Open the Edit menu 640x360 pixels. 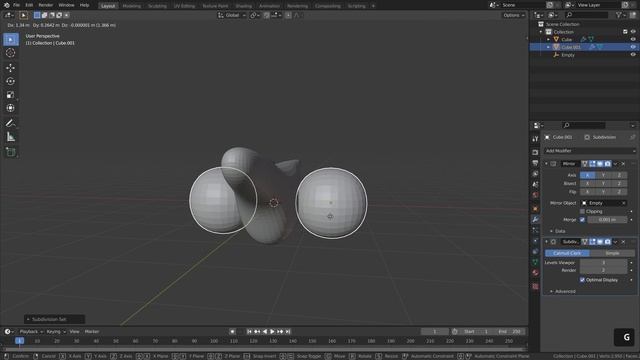(29, 5)
